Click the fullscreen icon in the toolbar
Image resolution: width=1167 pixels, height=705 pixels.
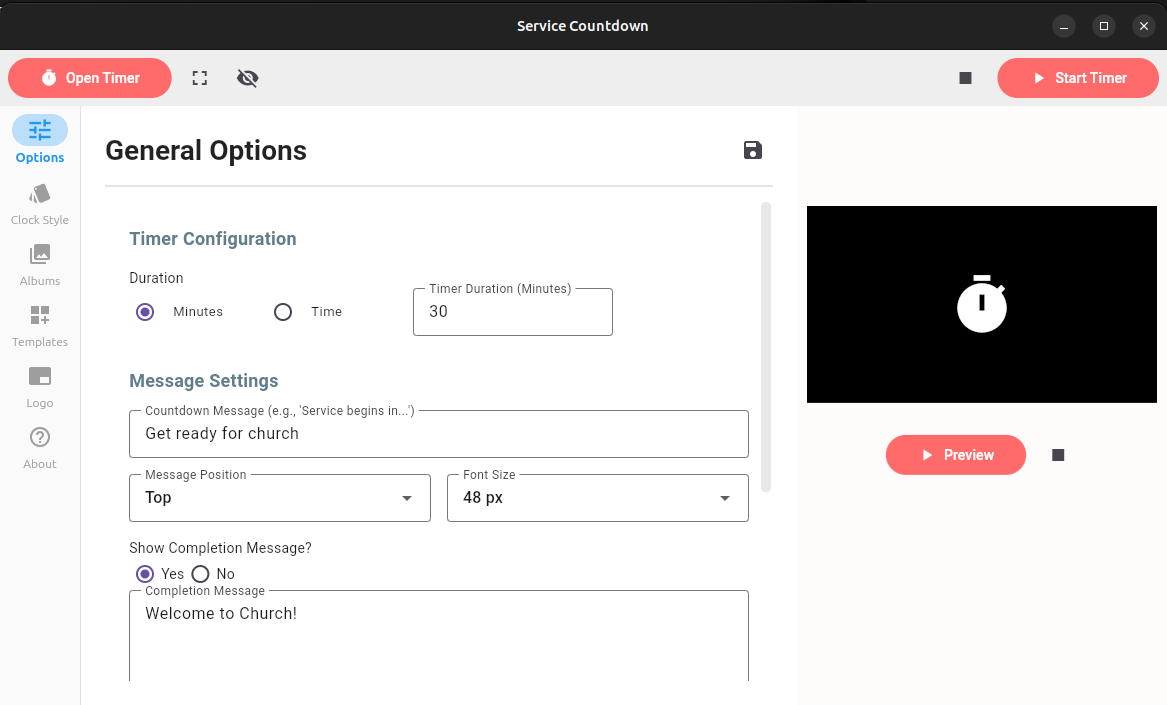tap(200, 78)
